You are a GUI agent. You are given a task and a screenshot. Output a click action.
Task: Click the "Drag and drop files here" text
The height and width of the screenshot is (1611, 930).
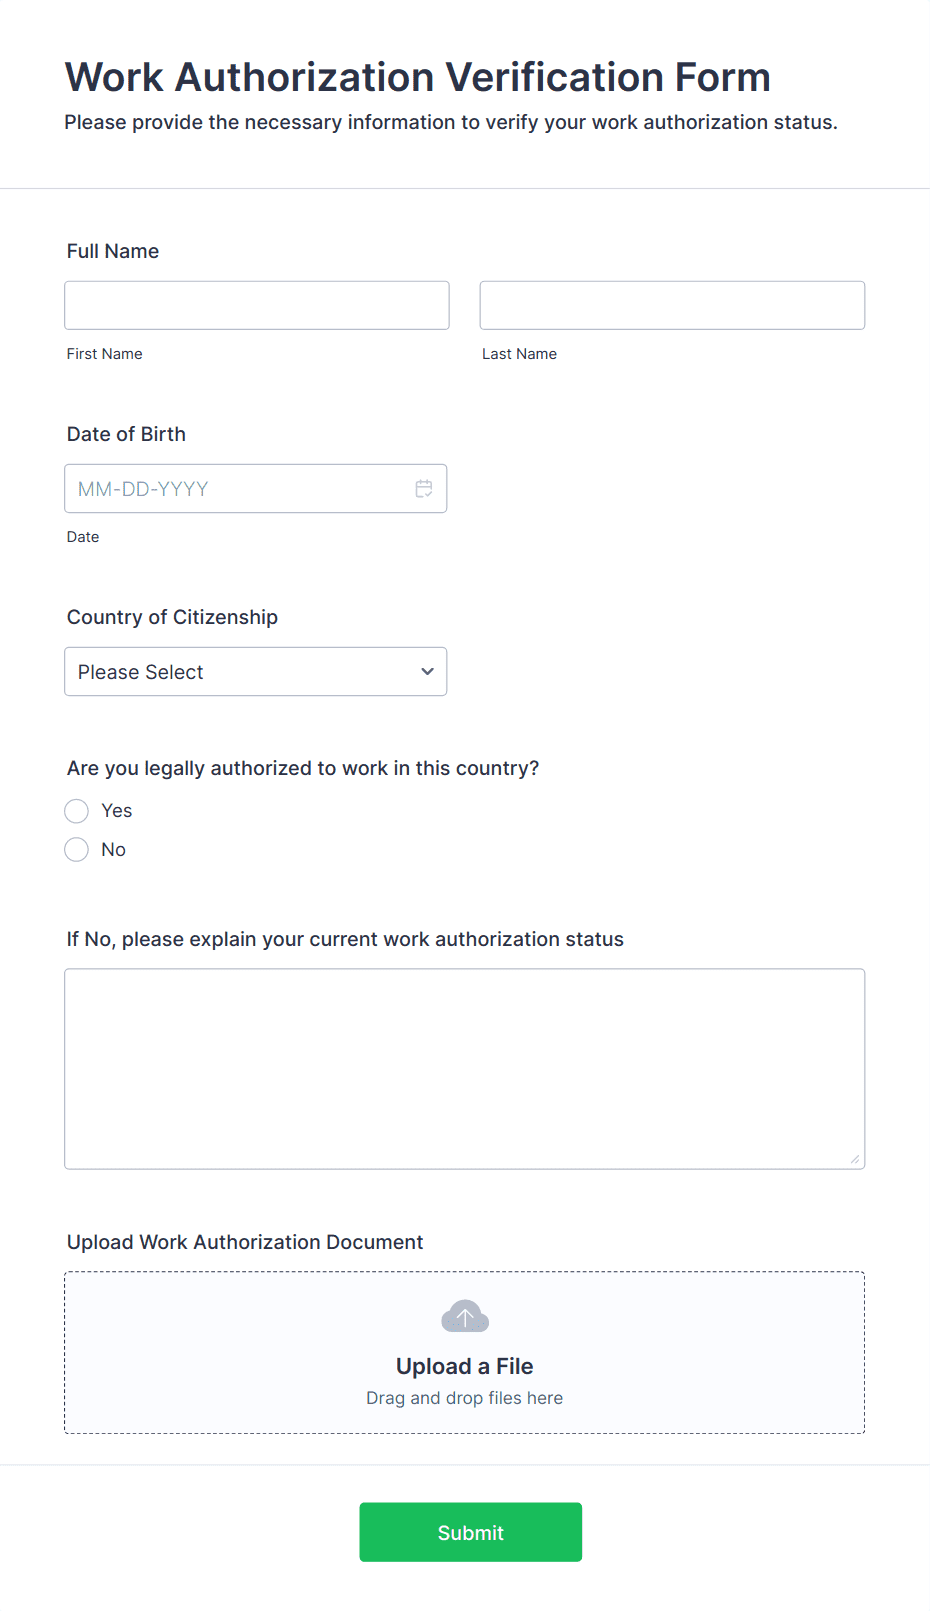click(465, 1398)
